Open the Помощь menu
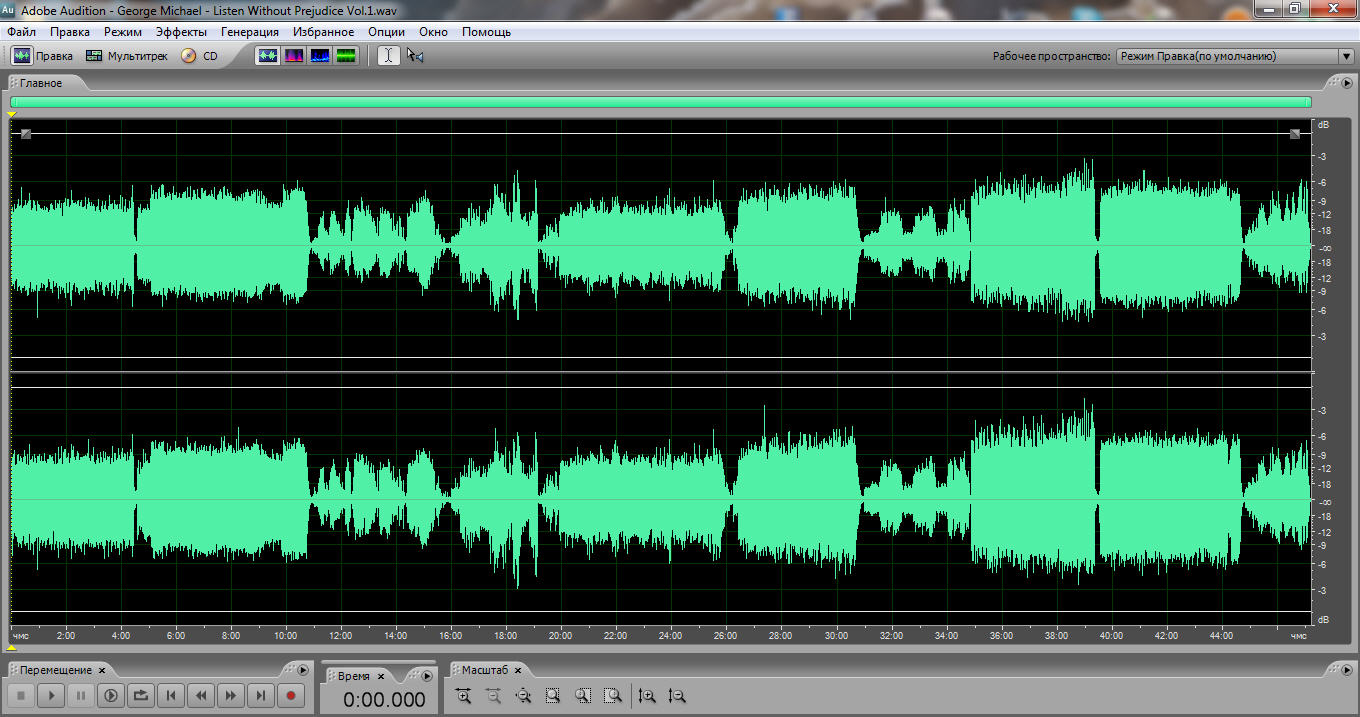Viewport: 1360px width, 717px height. point(486,32)
